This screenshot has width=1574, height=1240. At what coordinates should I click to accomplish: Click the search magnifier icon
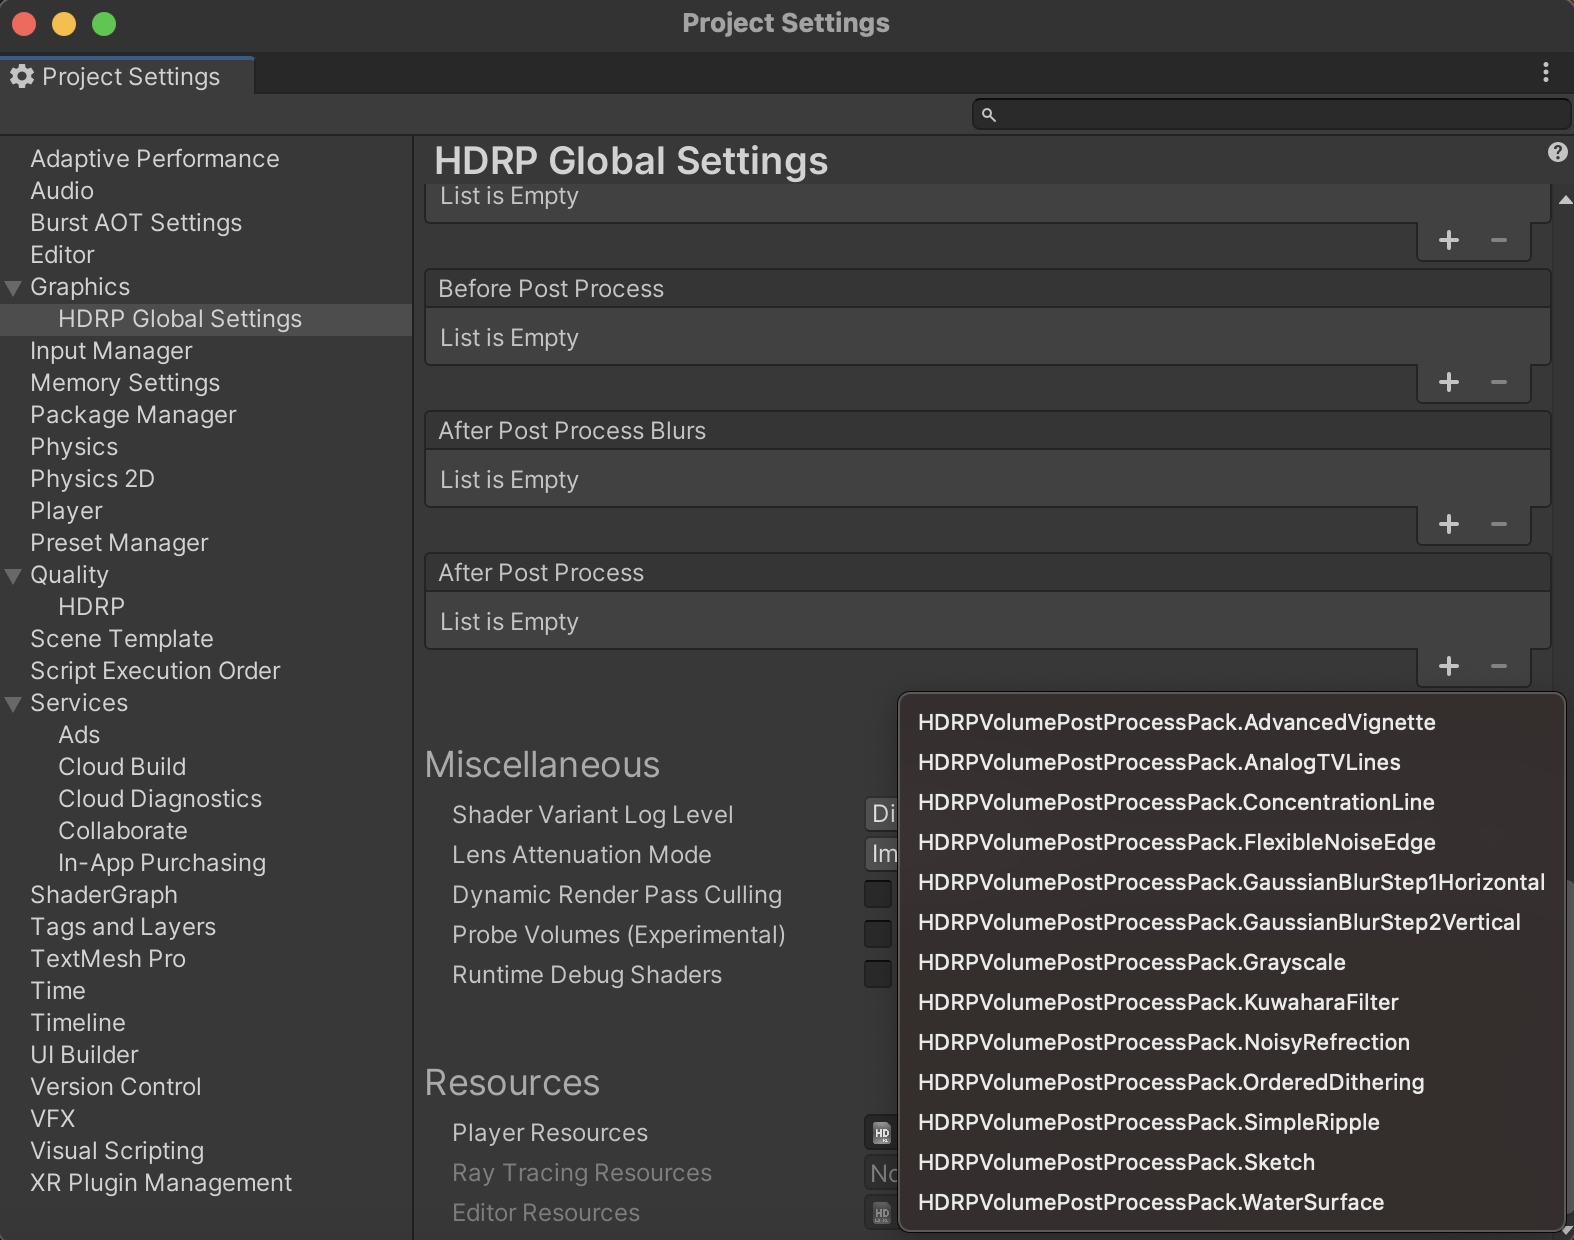point(988,115)
